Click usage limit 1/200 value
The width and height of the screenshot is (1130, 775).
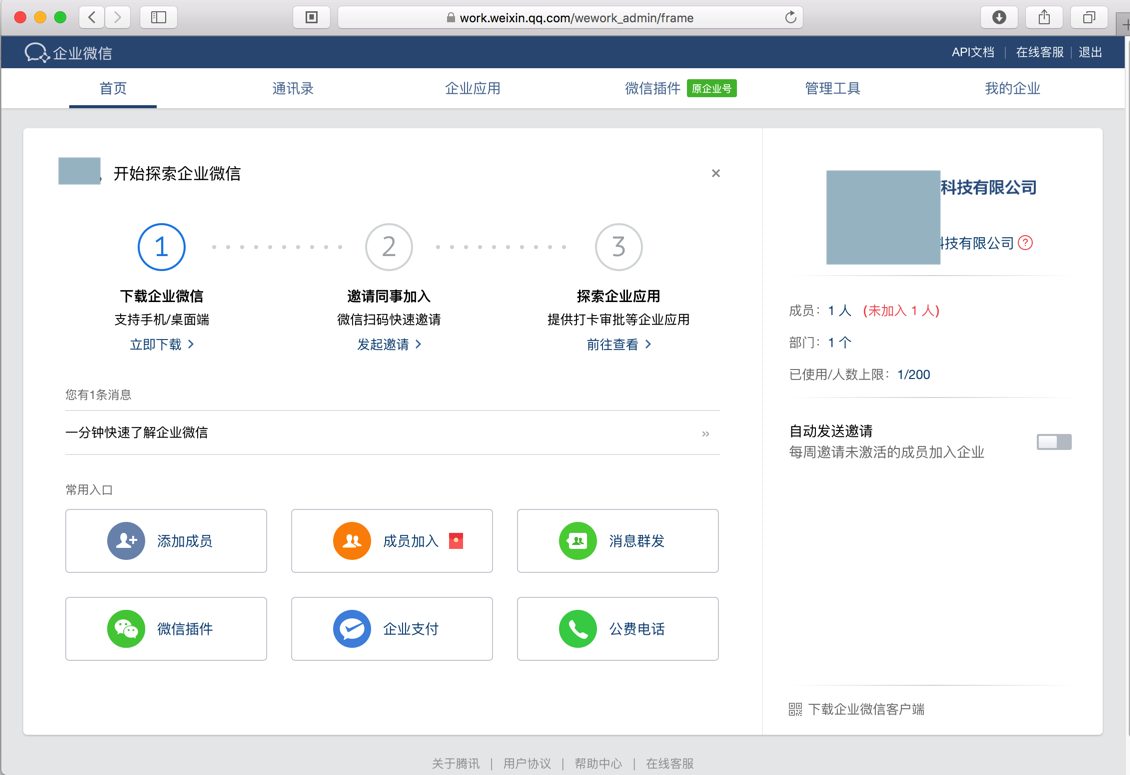[914, 374]
